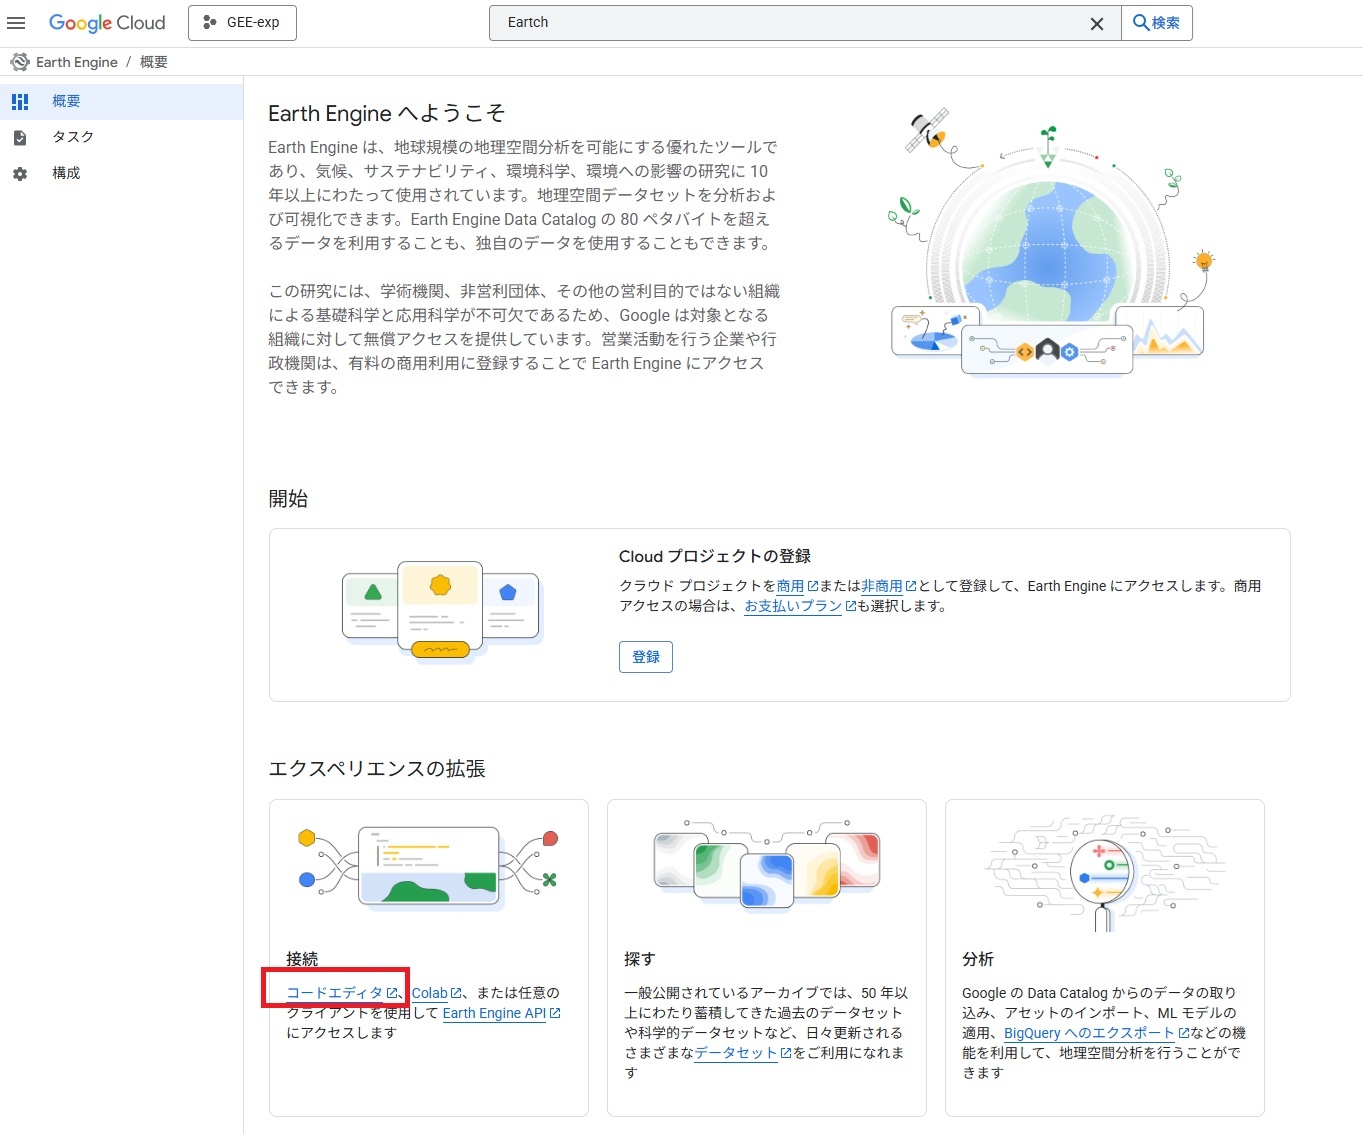The image size is (1363, 1134).
Task: Click external-link icon next to データセット
Action: click(x=786, y=1053)
